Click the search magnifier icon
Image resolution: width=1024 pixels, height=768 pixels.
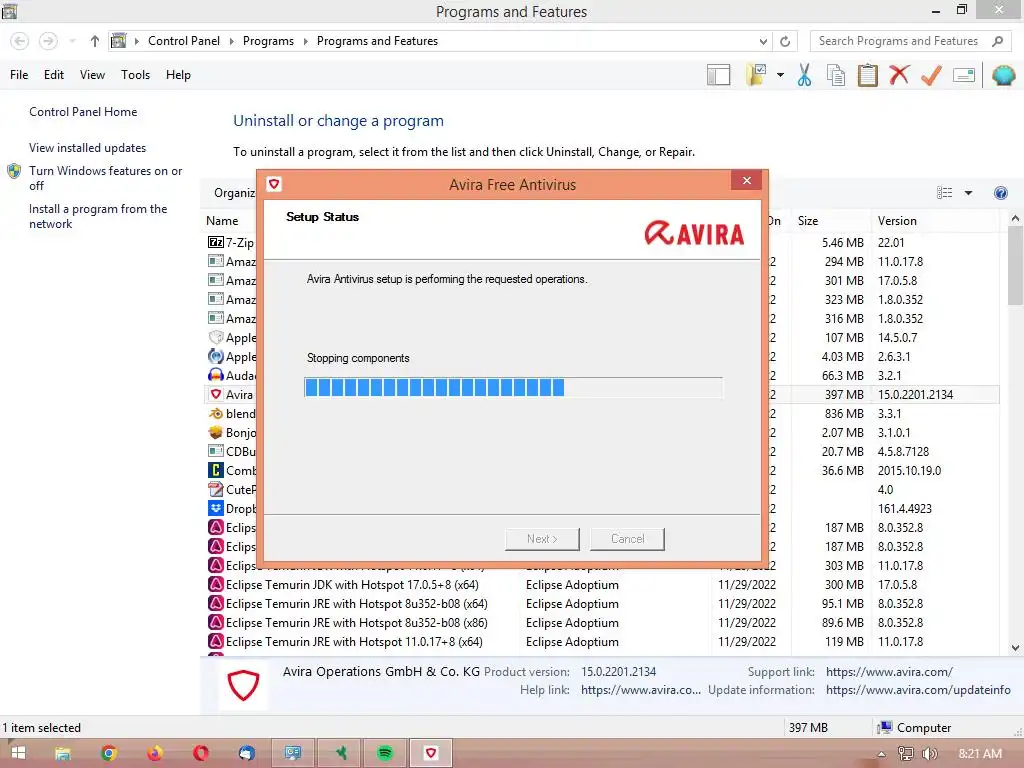(x=997, y=41)
